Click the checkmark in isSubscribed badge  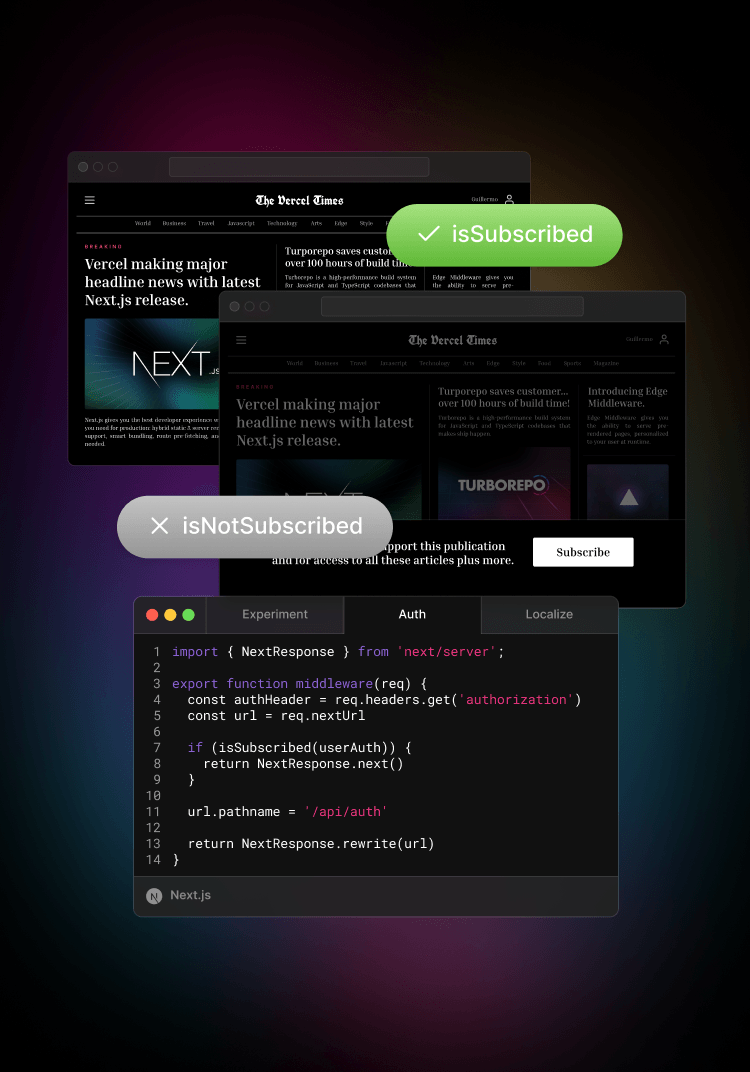point(429,234)
